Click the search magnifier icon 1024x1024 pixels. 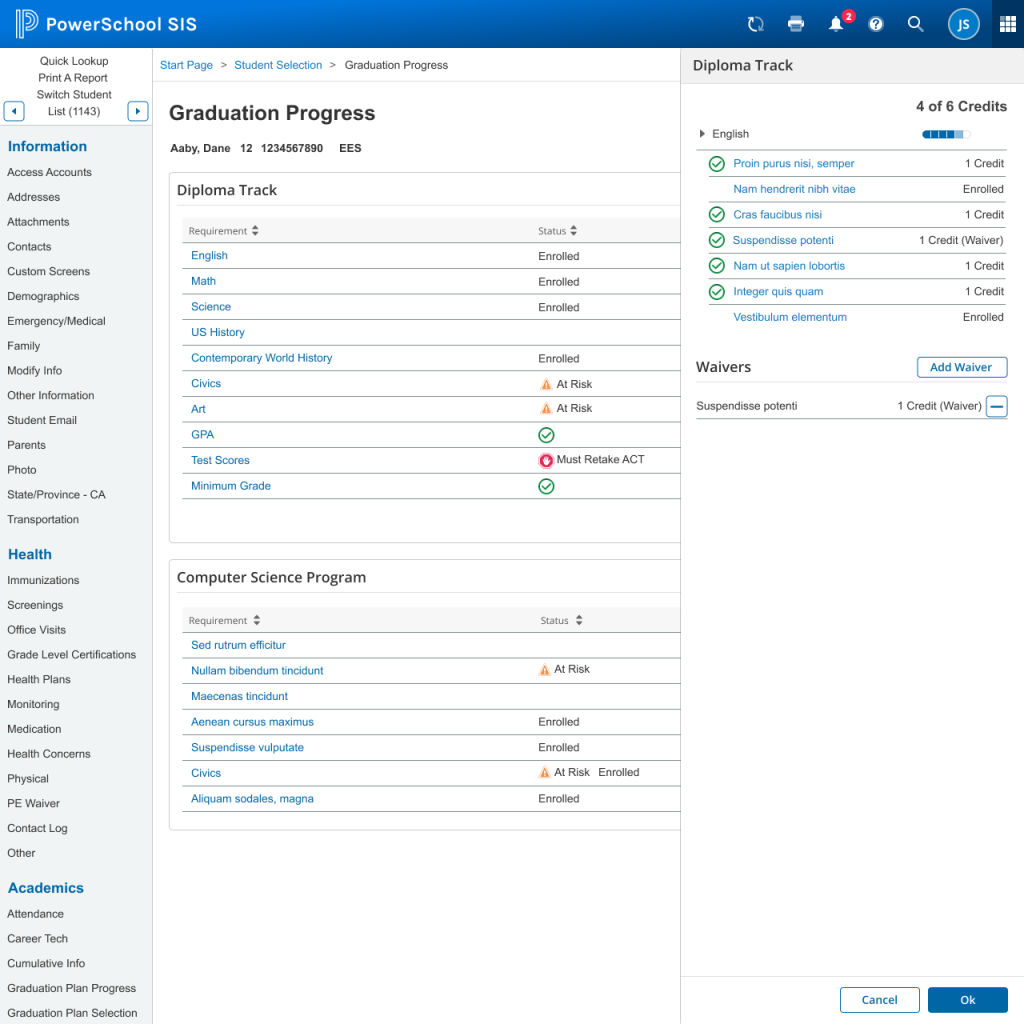click(915, 24)
